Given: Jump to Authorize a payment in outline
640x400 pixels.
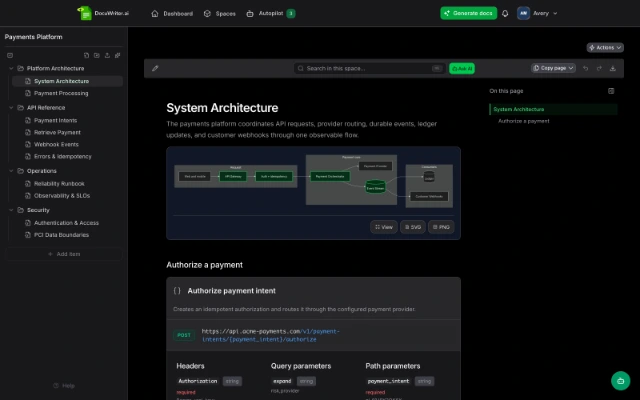Looking at the screenshot, I should click(x=524, y=121).
